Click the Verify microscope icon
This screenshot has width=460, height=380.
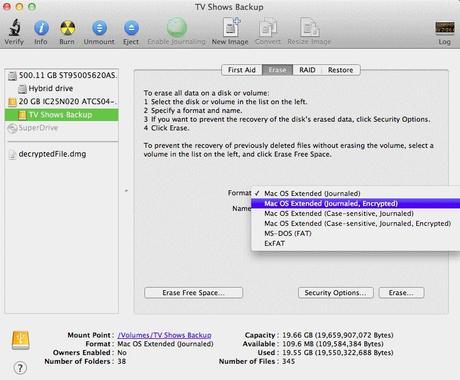[x=14, y=27]
